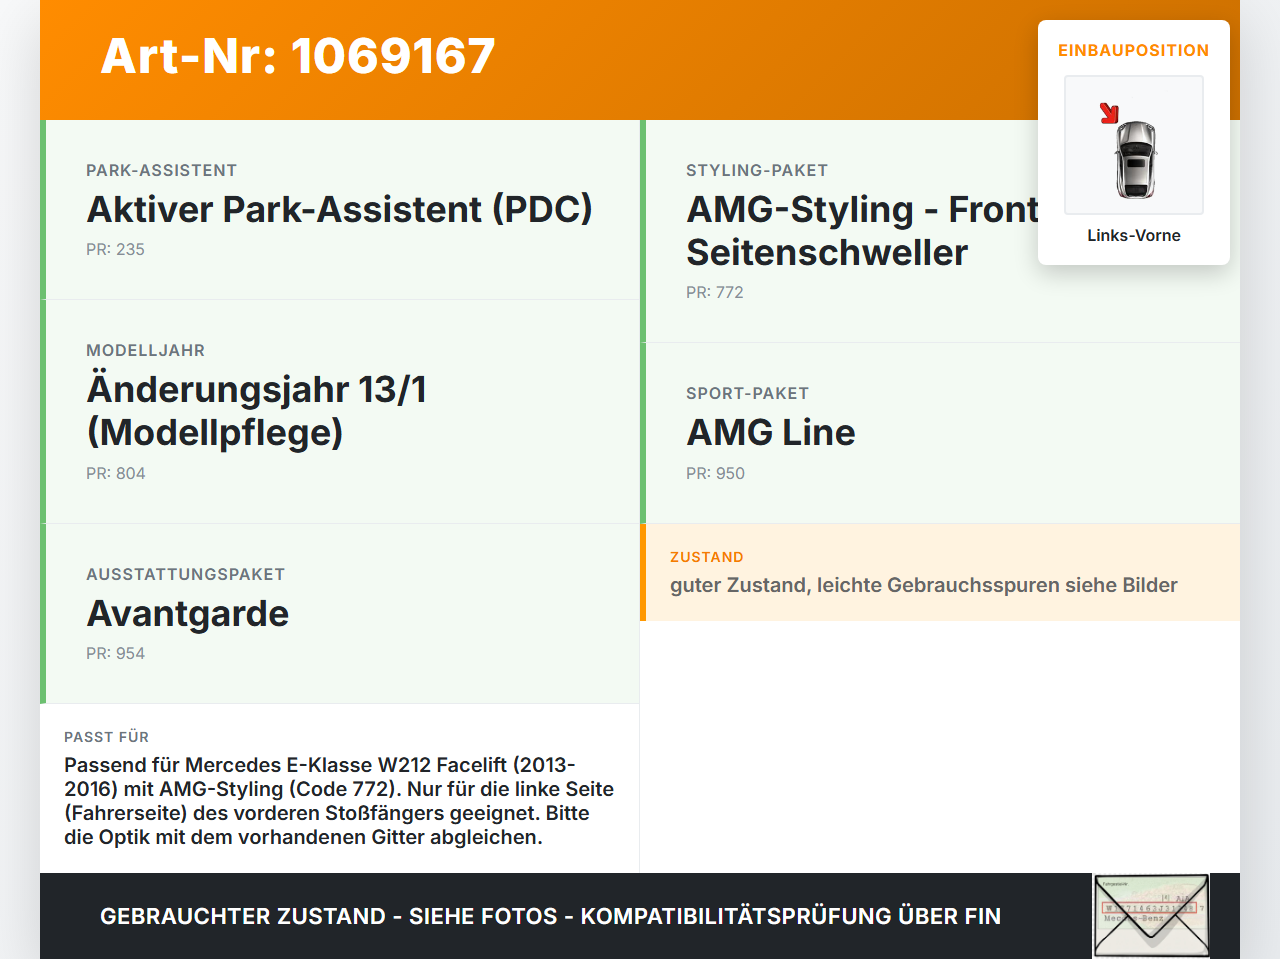The height and width of the screenshot is (959, 1280).
Task: Open the envelope FIN image in the footer
Action: 1151,916
